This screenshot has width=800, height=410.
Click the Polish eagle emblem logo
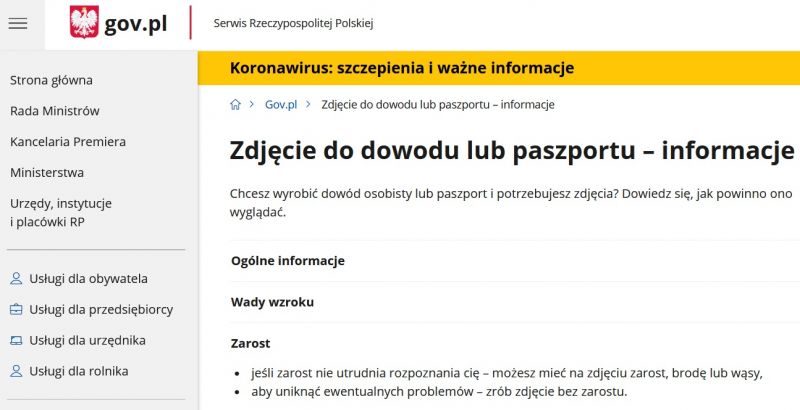(84, 22)
